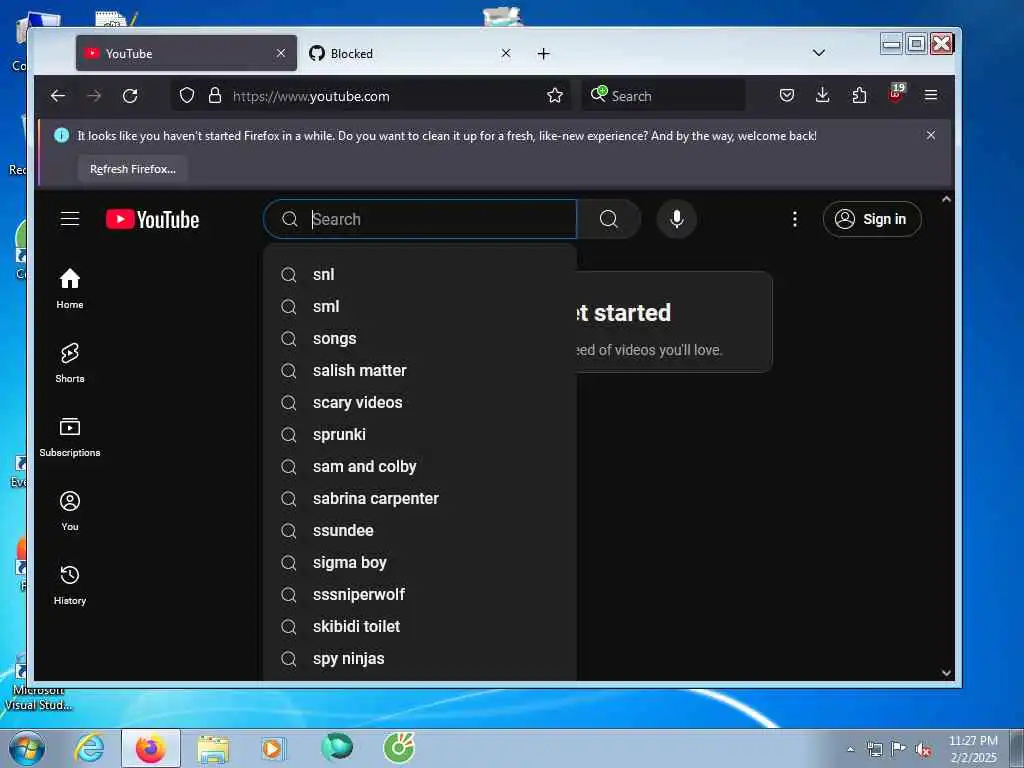Click the muted volume tray icon

(x=923, y=749)
